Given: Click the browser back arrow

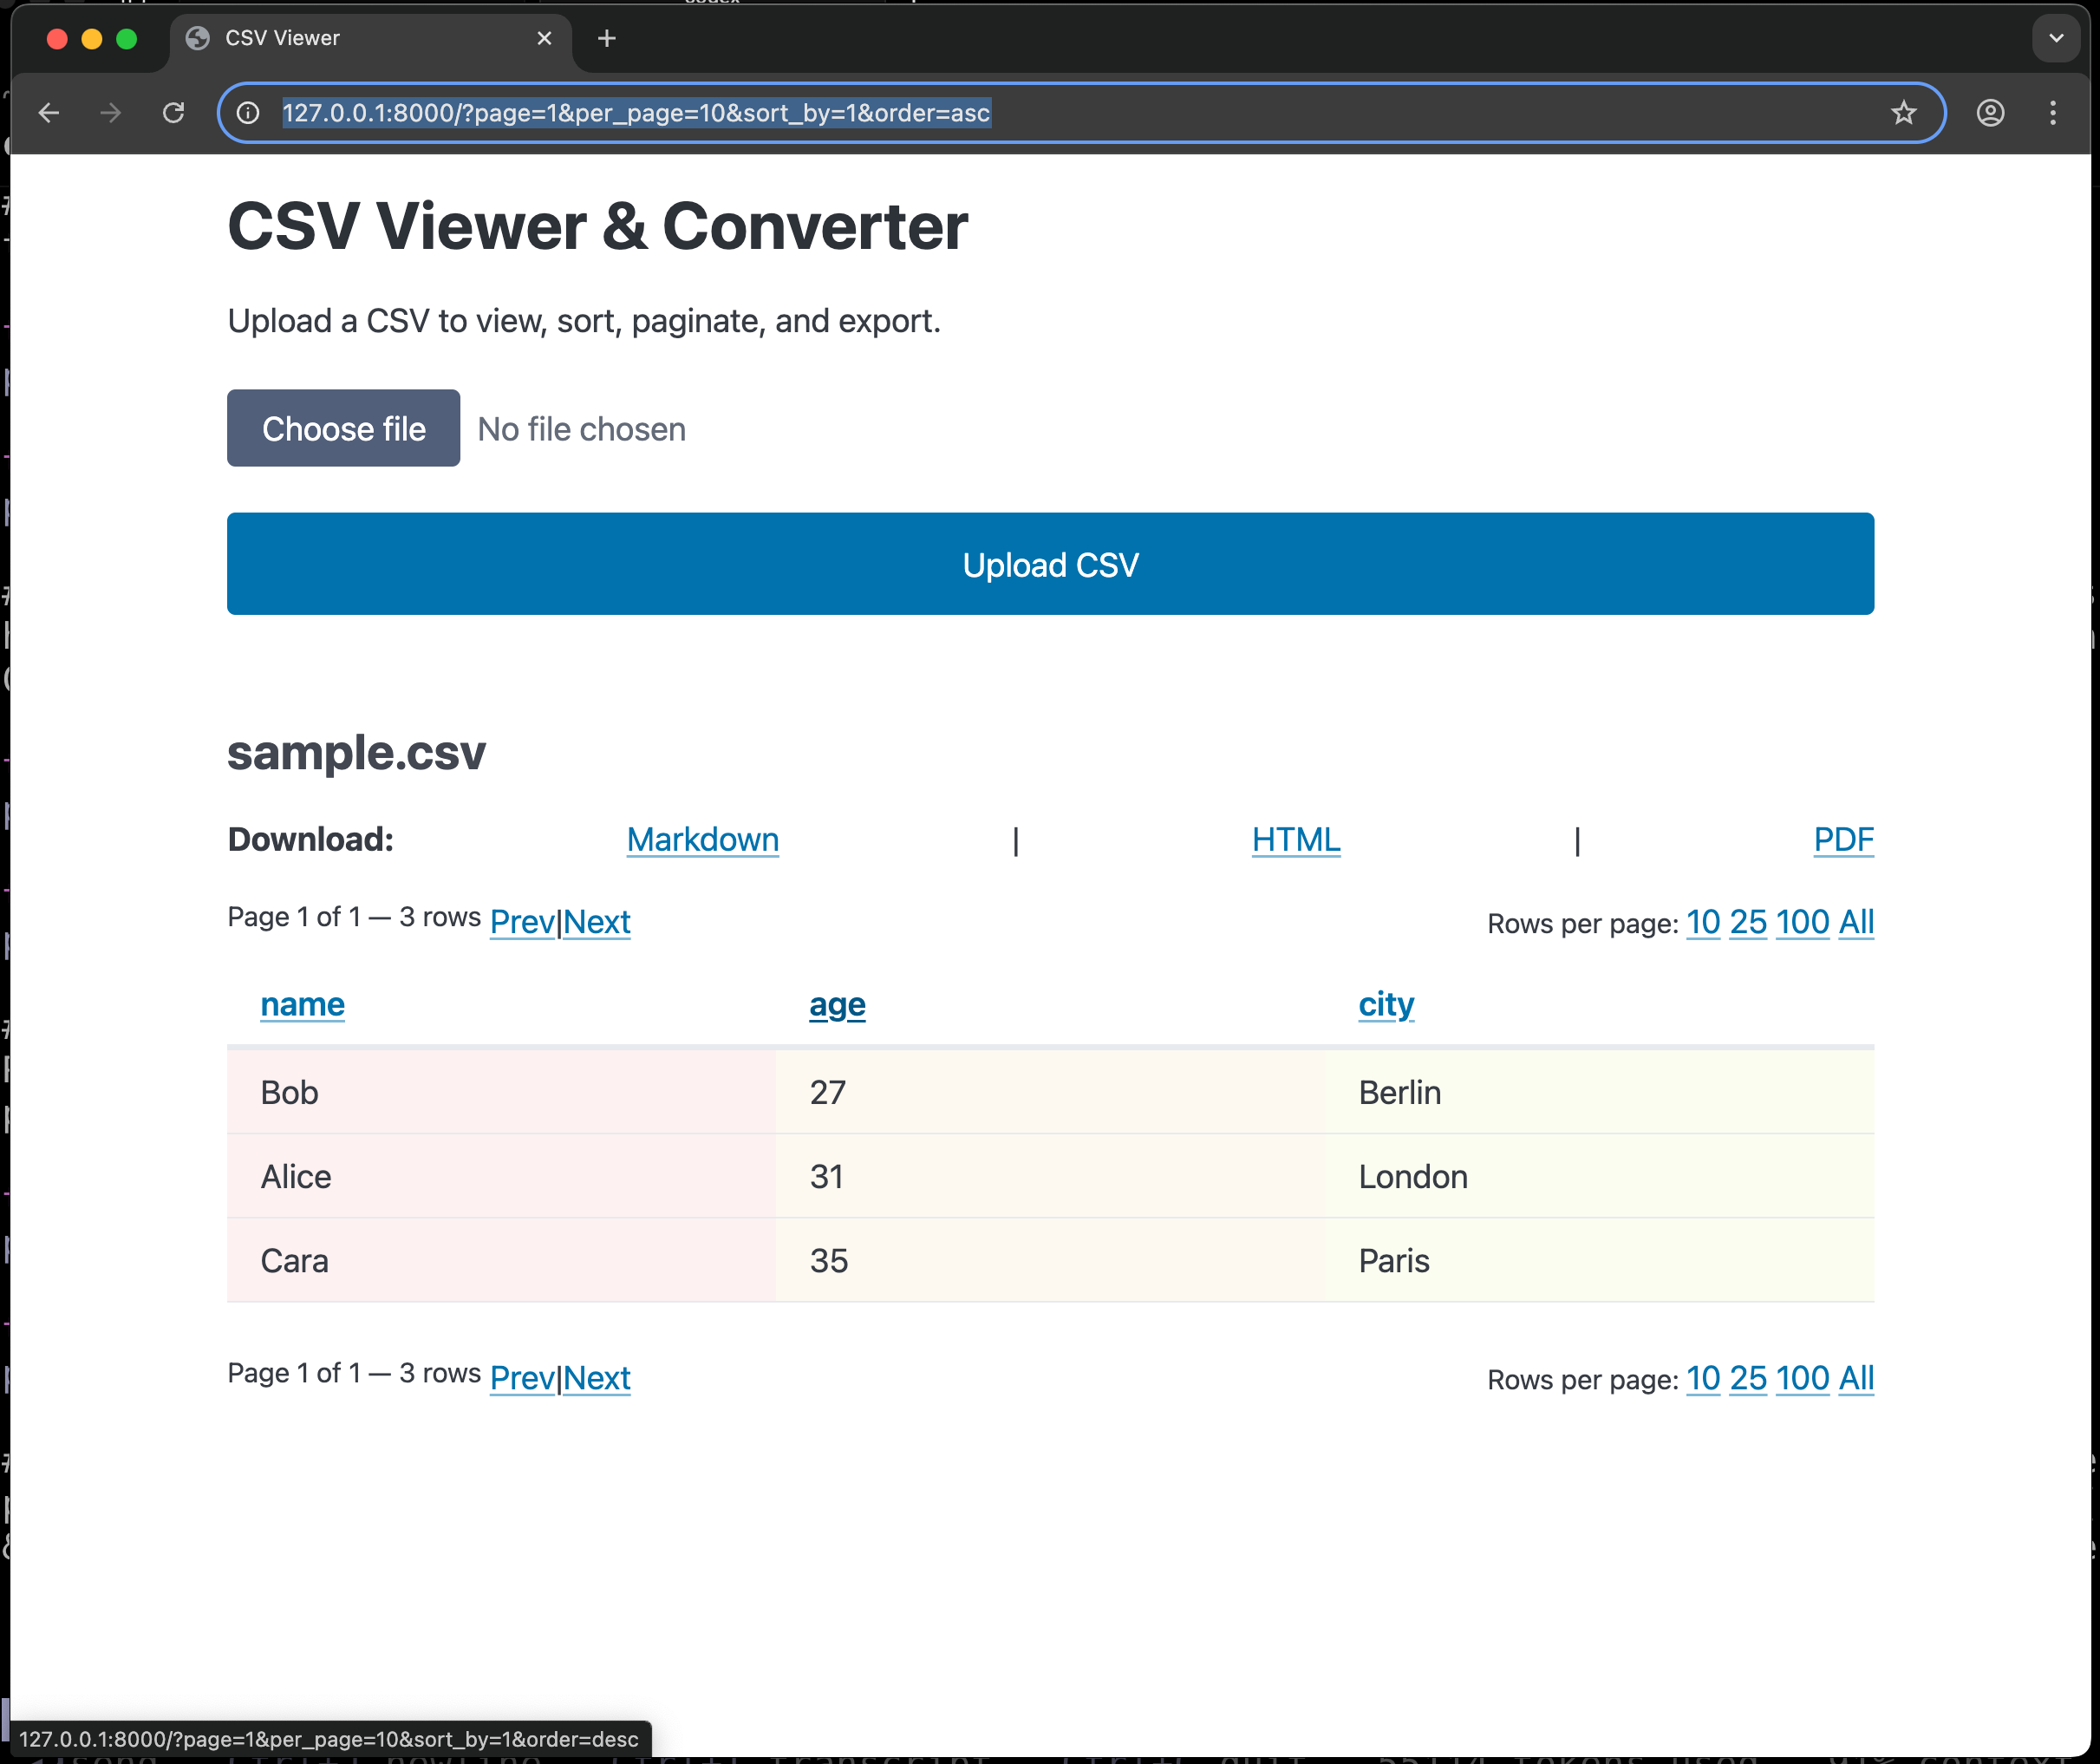Looking at the screenshot, I should tap(48, 113).
